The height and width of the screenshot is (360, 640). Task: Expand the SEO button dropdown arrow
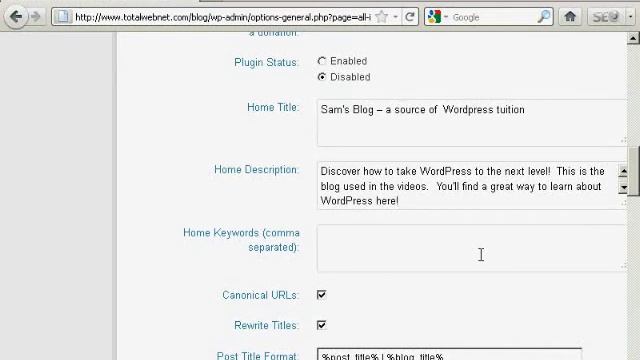click(x=631, y=17)
